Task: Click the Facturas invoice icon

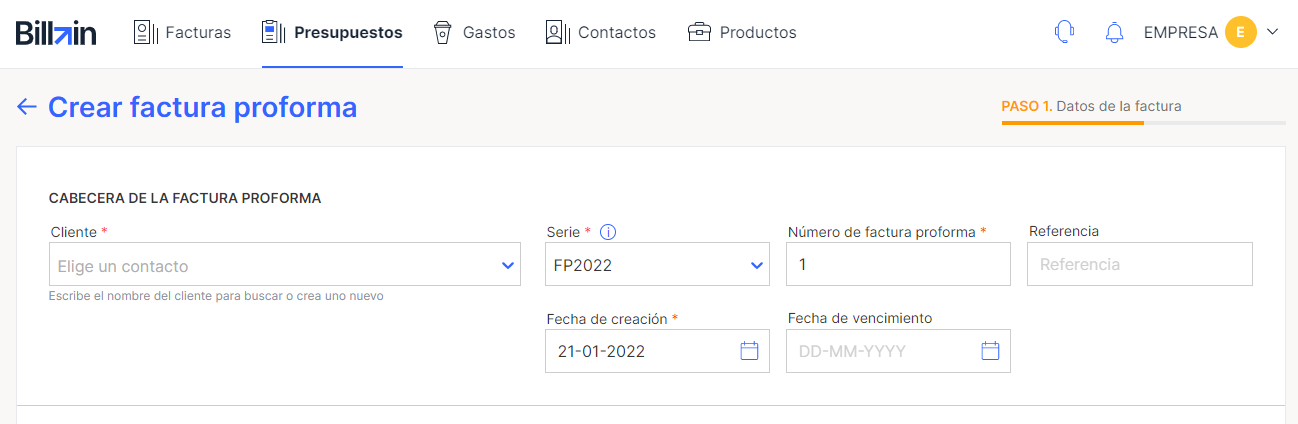Action: click(146, 32)
